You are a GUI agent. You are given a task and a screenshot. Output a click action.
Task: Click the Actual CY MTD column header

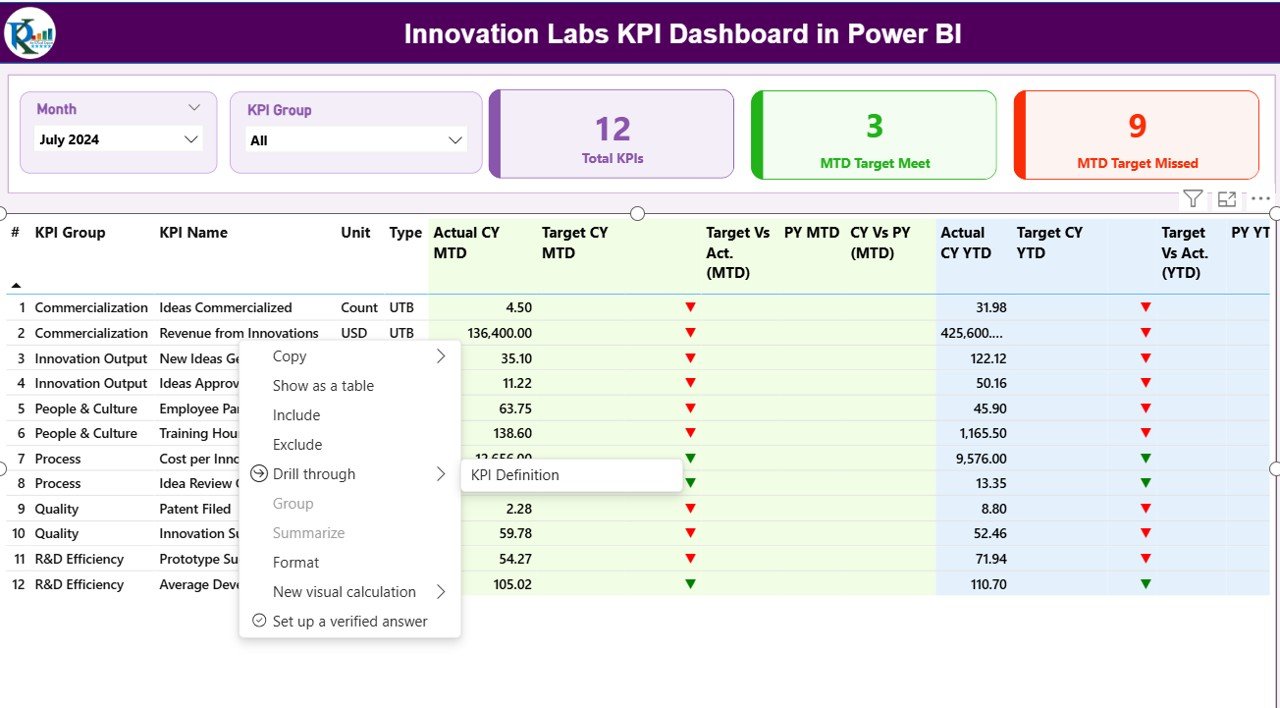(x=466, y=243)
